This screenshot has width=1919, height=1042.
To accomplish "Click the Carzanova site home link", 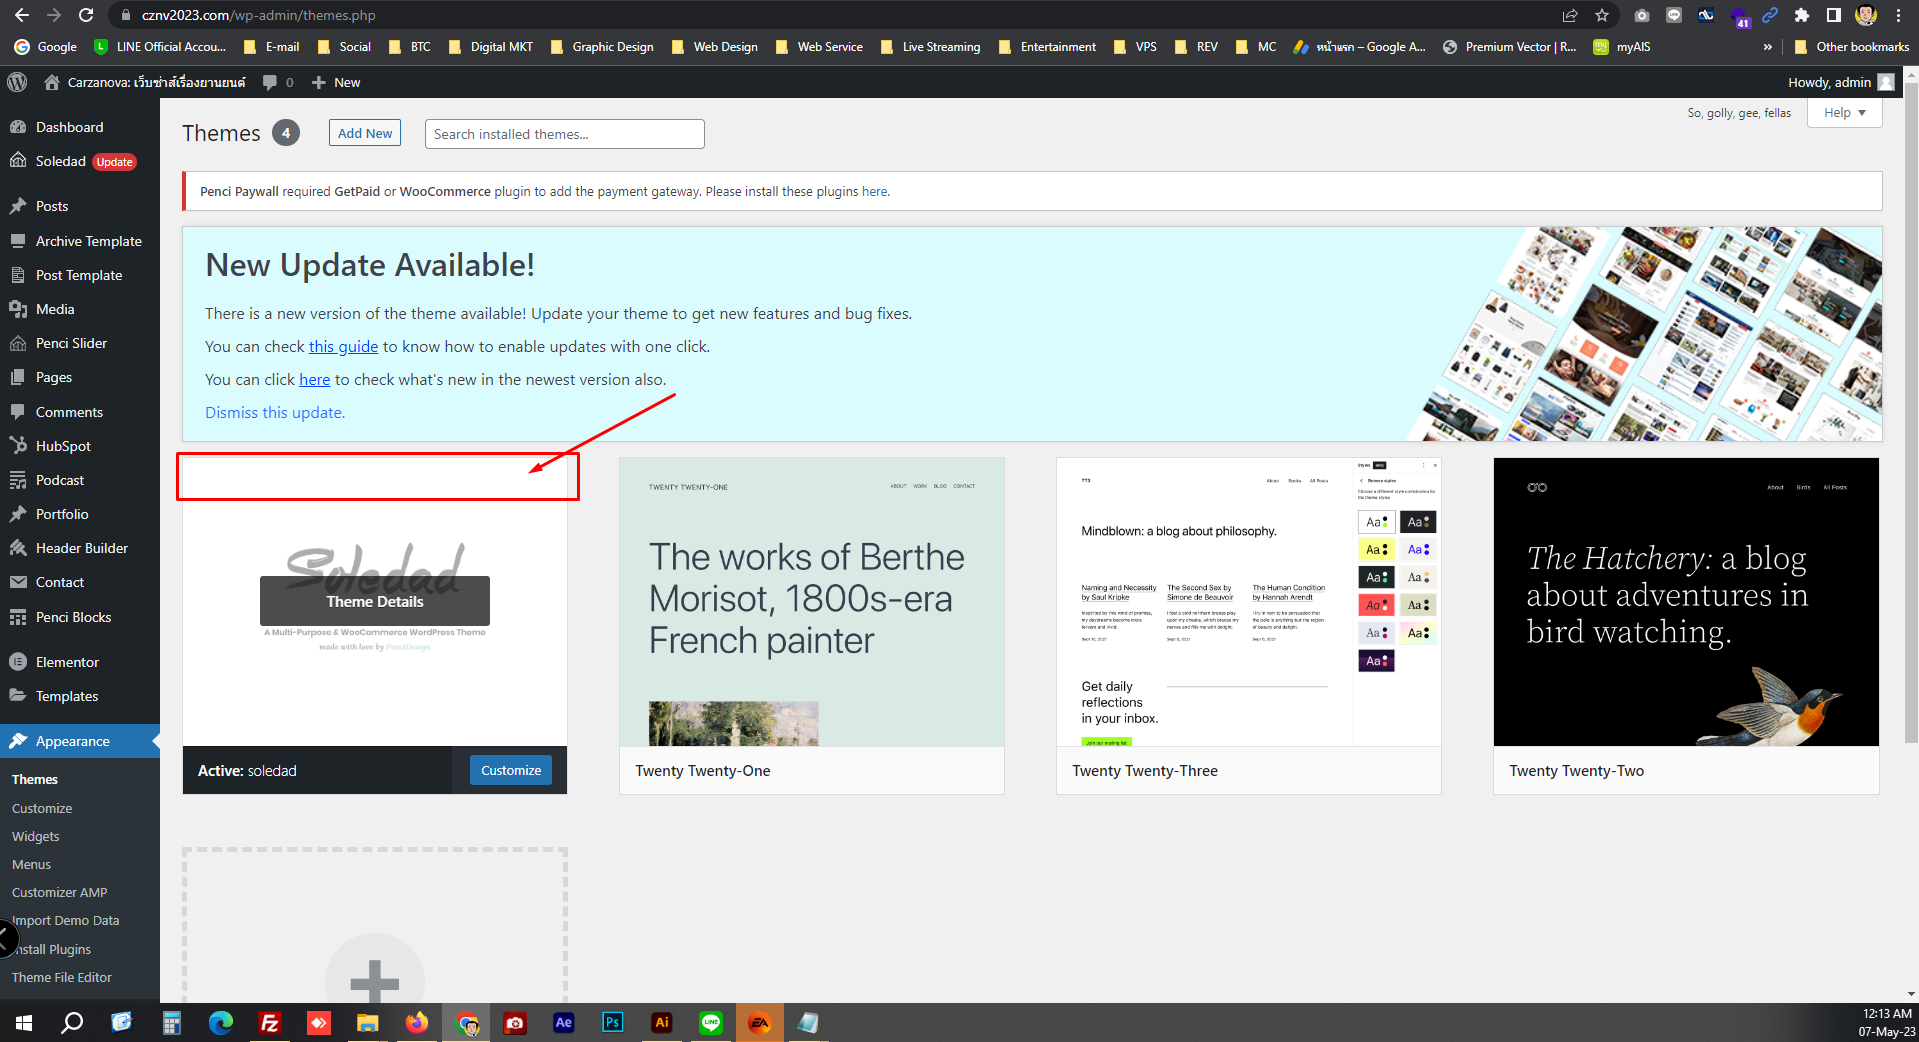I will pyautogui.click(x=145, y=82).
